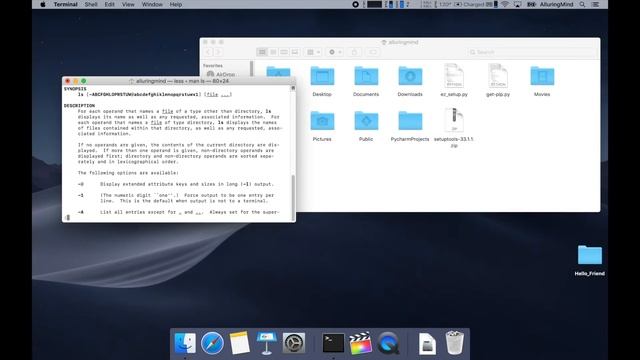Click the Finder icon in the Dock
This screenshot has width=640, height=360.
point(185,343)
